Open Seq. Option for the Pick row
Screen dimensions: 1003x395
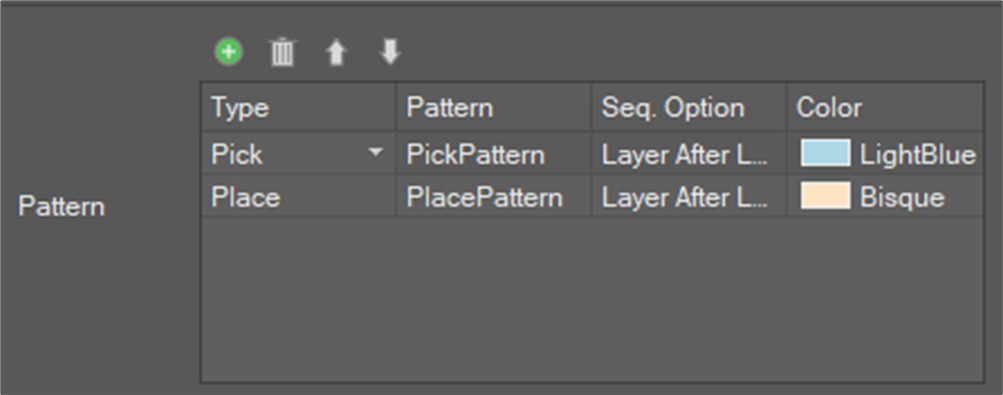tap(689, 154)
